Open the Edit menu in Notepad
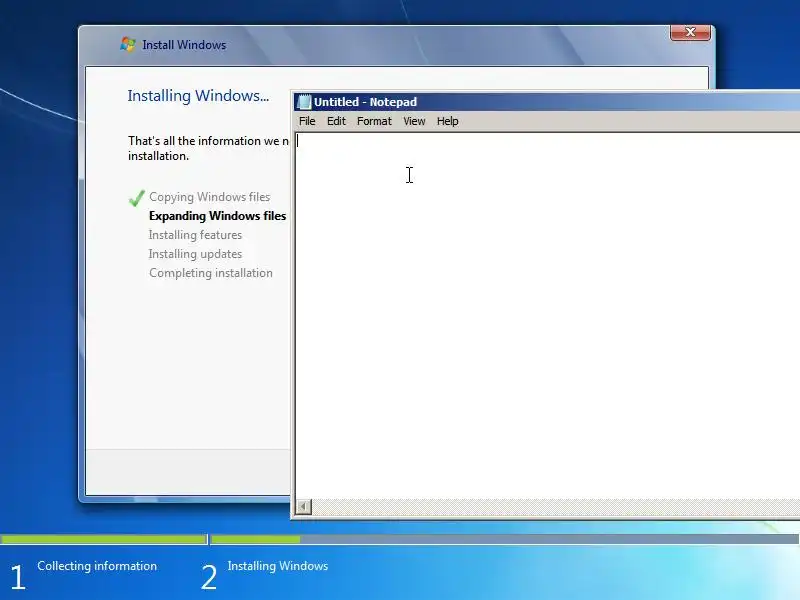This screenshot has height=600, width=800. tap(336, 121)
